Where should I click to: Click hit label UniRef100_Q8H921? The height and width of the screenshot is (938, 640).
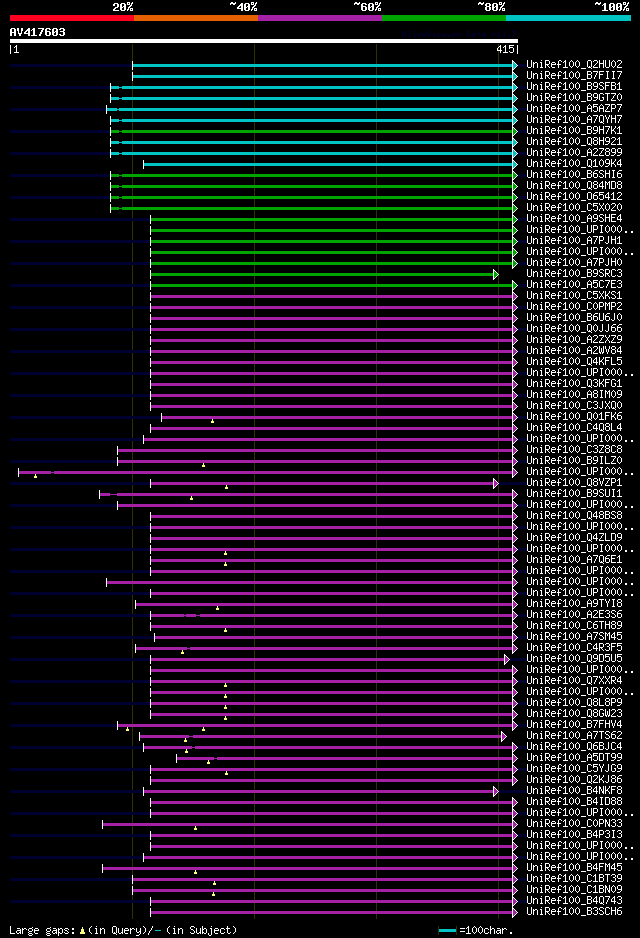[x=574, y=141]
